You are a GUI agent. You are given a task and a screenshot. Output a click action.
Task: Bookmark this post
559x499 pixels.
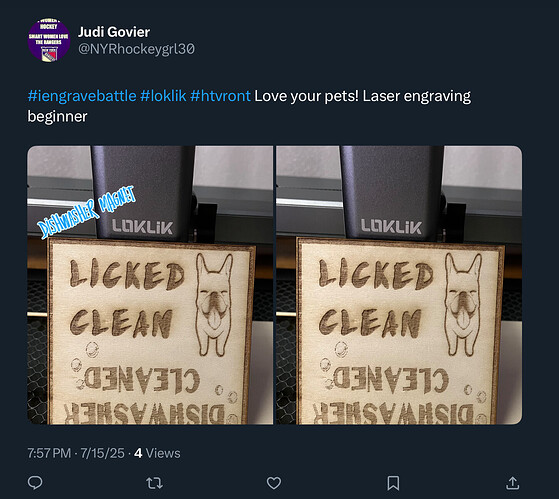393,483
